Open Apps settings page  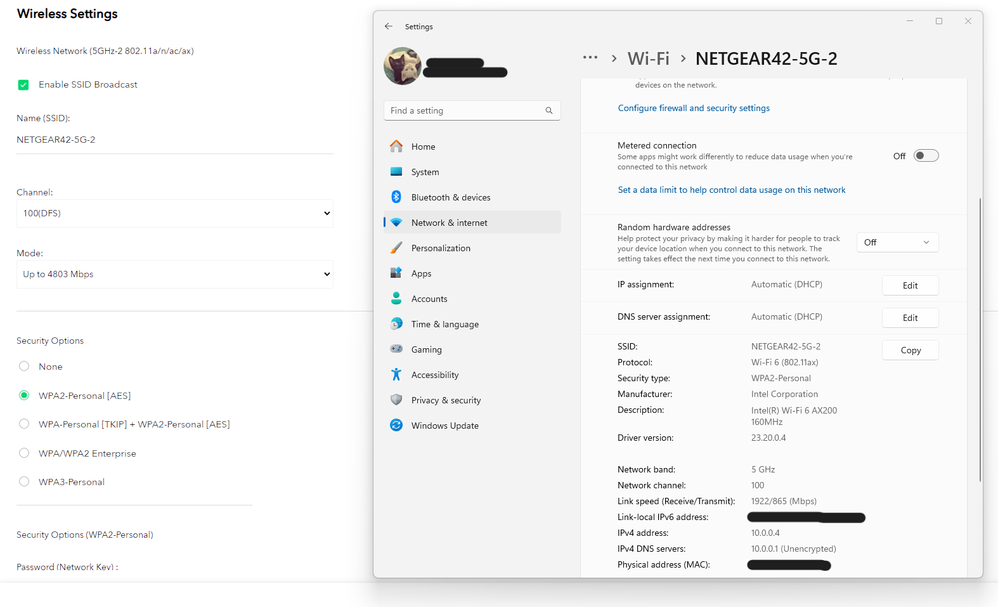[472, 273]
